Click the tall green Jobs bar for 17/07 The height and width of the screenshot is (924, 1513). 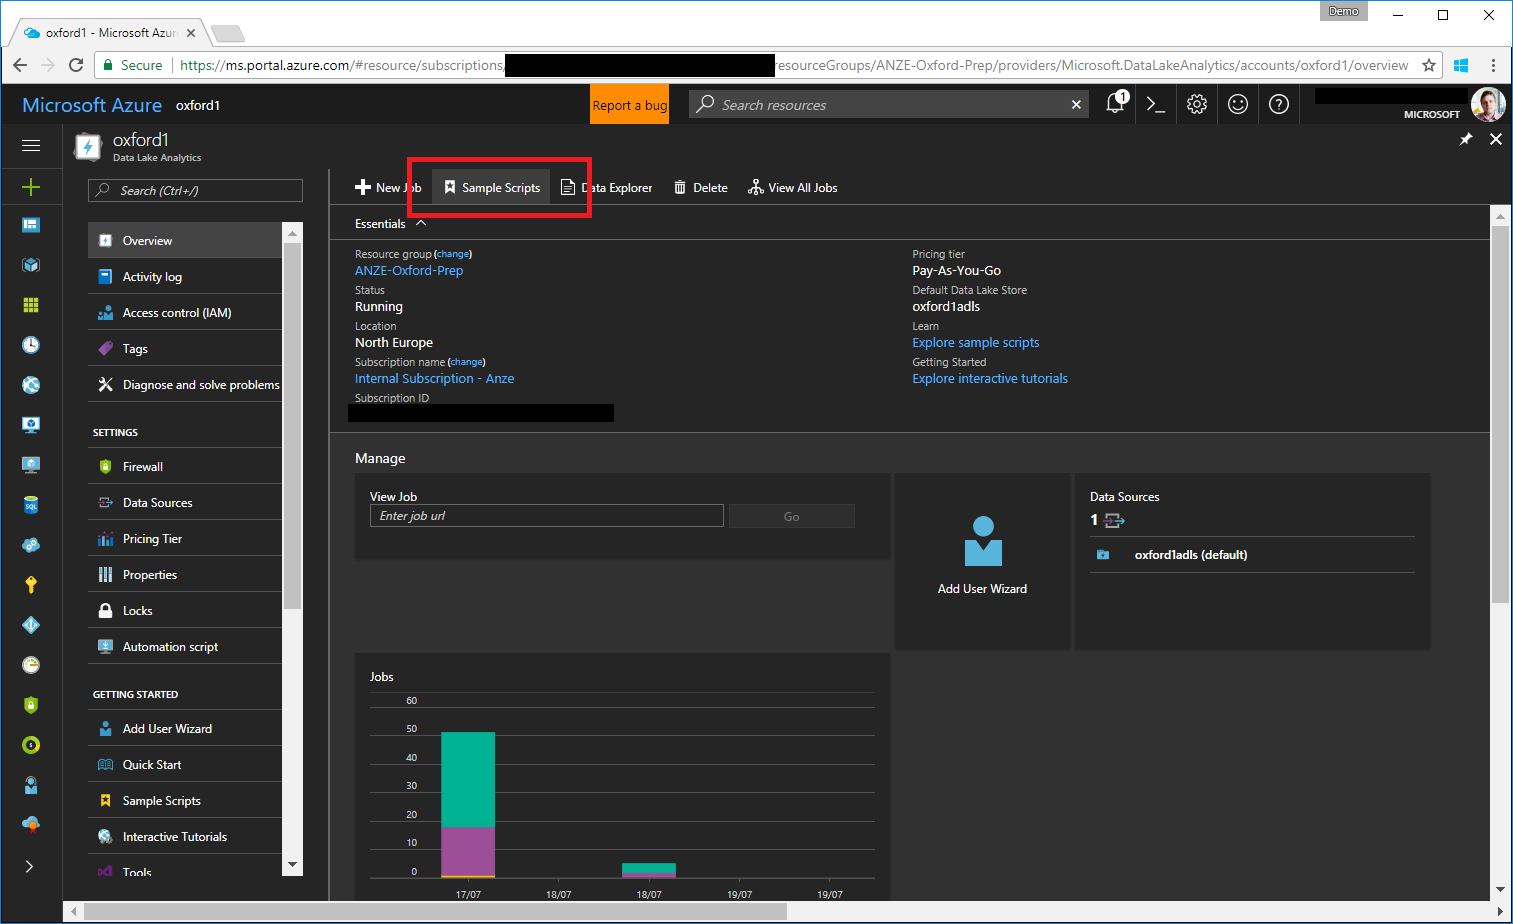[x=468, y=779]
